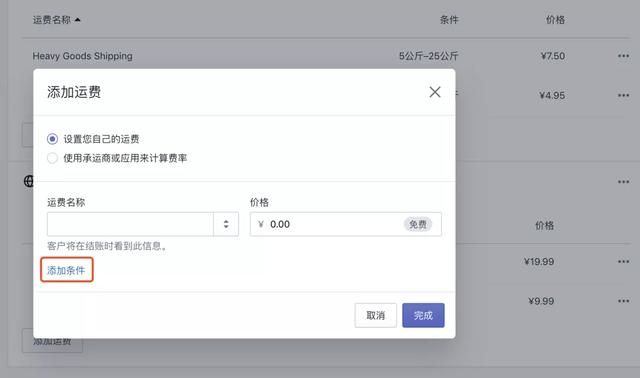The image size is (640, 378).
Task: Open more options for Heavy Goods Shipping row
Action: tap(623, 56)
